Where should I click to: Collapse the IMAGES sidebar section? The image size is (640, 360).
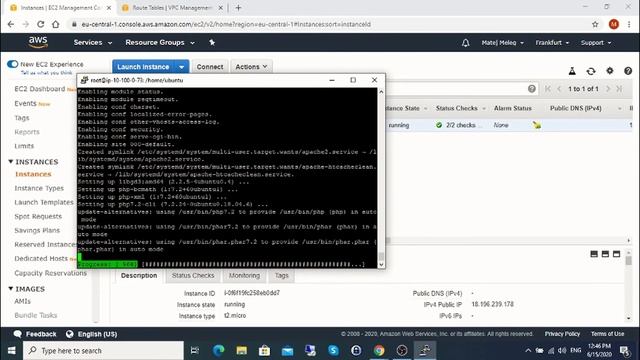11,289
